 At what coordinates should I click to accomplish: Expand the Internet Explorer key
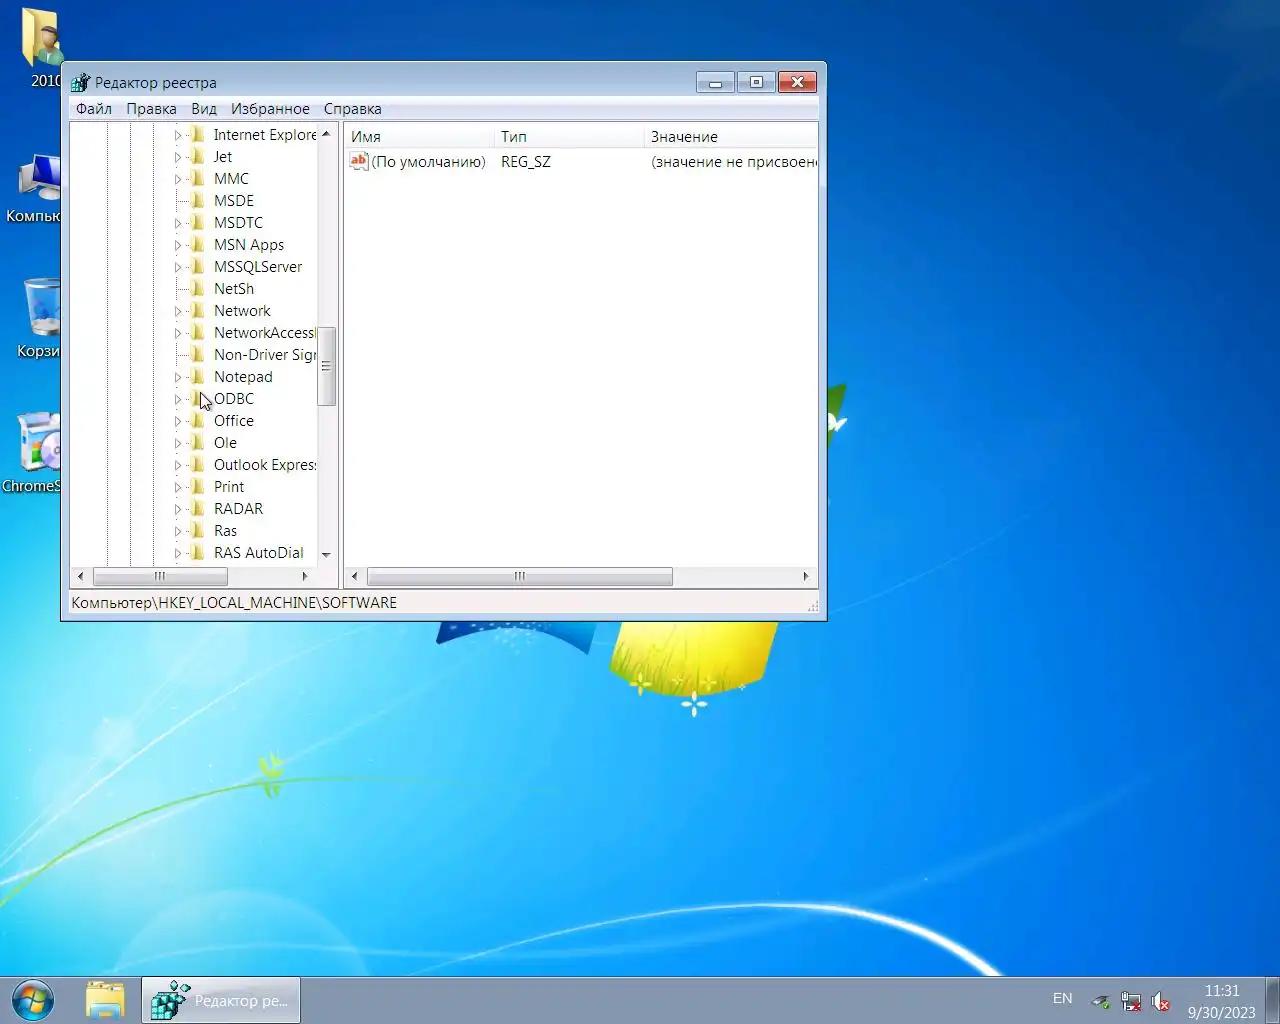point(178,135)
